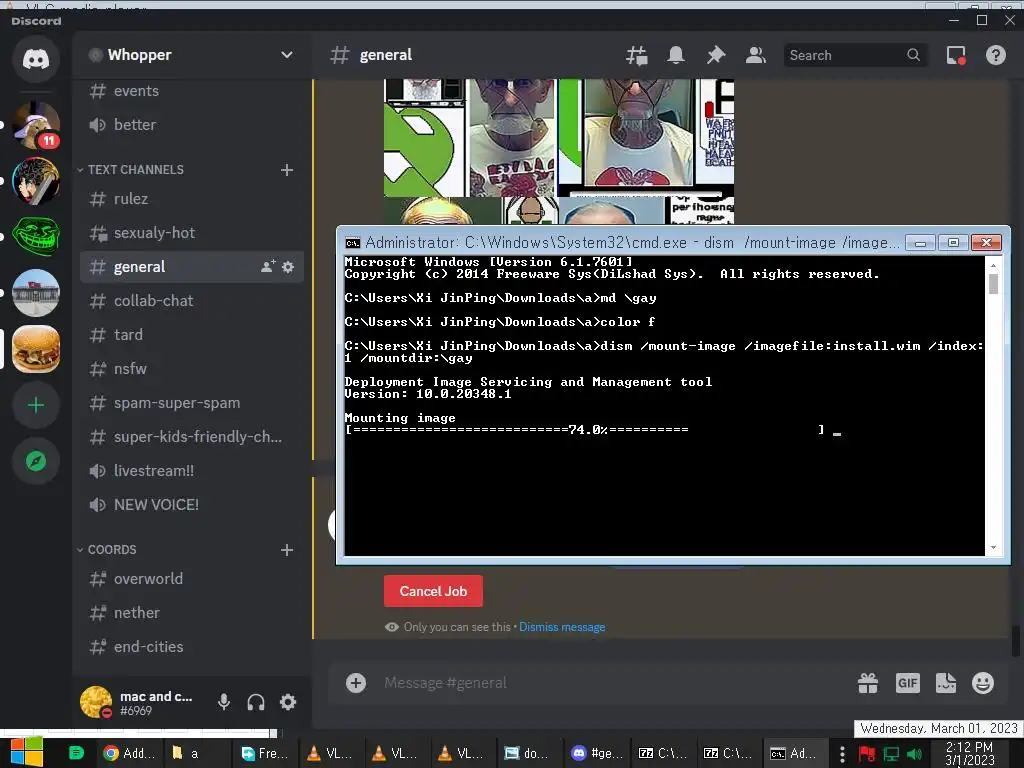Open the super-kids-friendly channel
This screenshot has width=1024, height=768.
(x=191, y=437)
